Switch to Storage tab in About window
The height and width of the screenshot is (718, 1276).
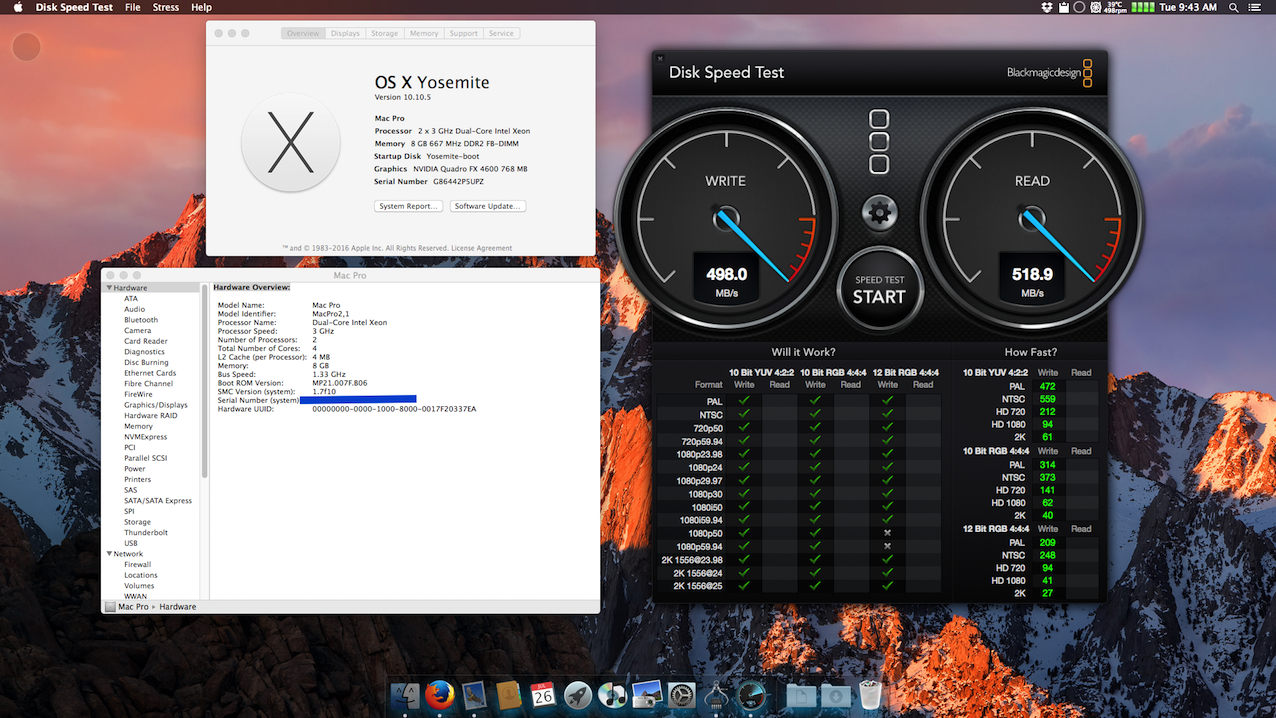384,33
